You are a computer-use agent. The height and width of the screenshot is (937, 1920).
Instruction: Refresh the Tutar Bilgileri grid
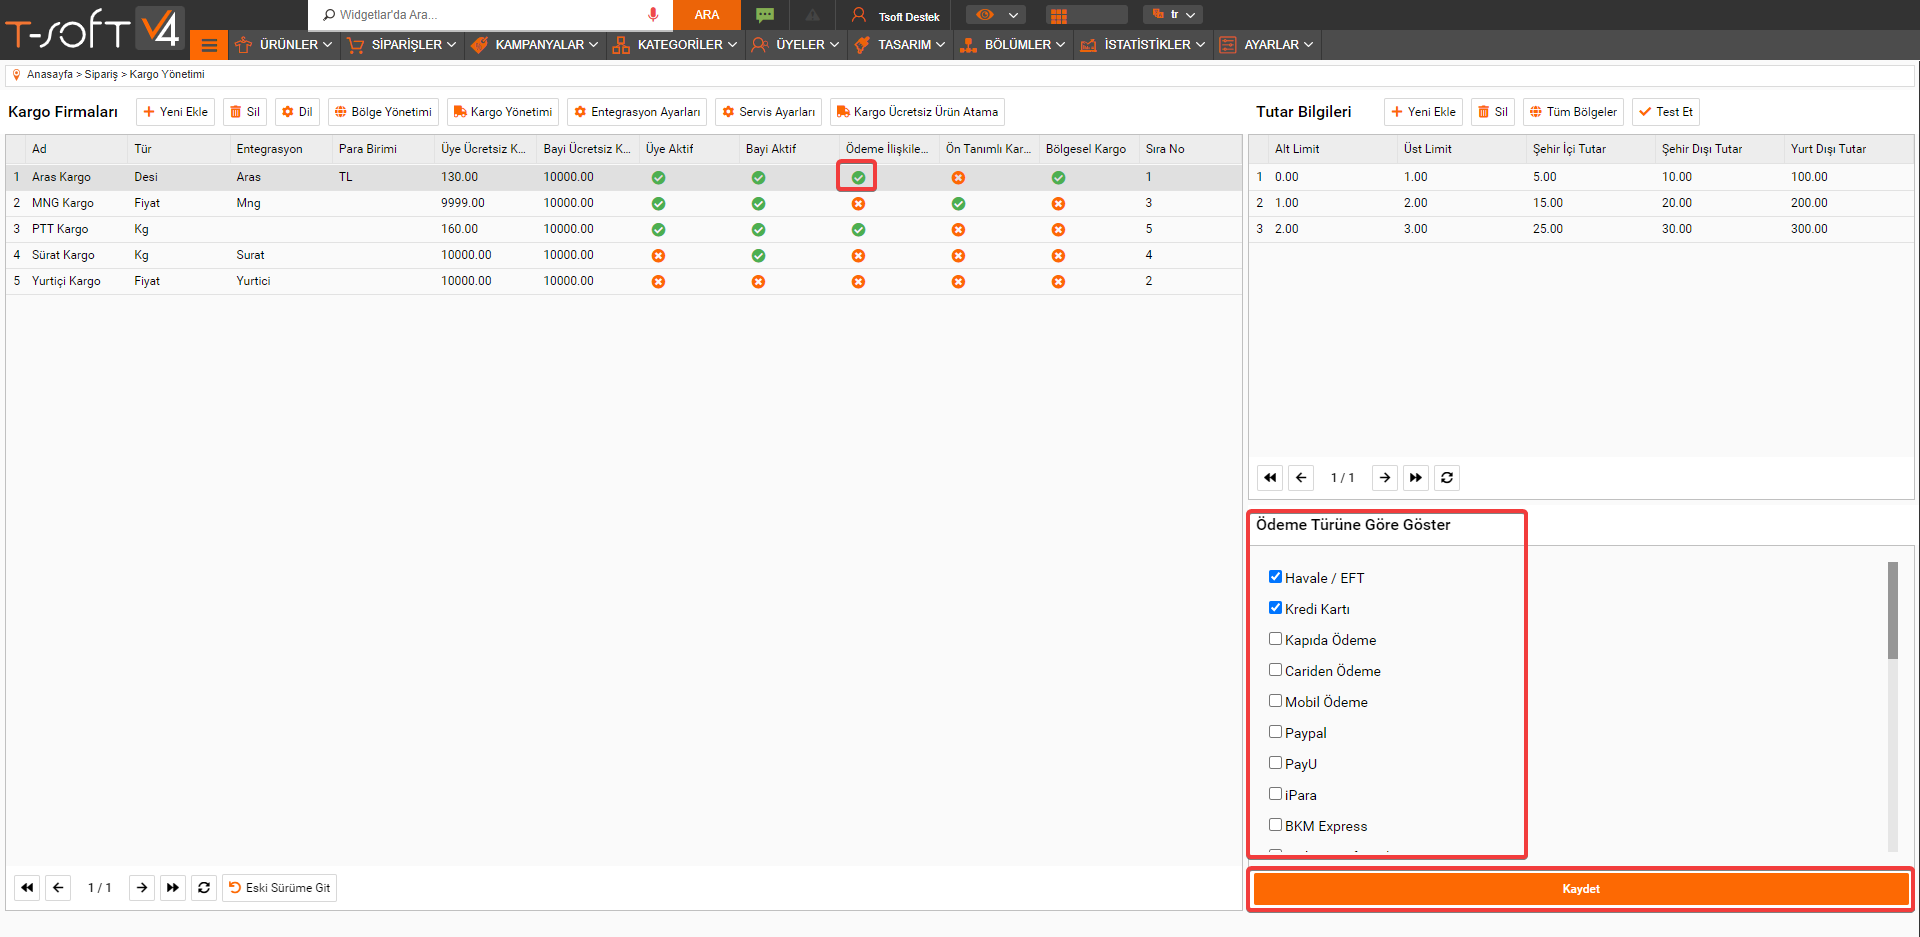1447,478
